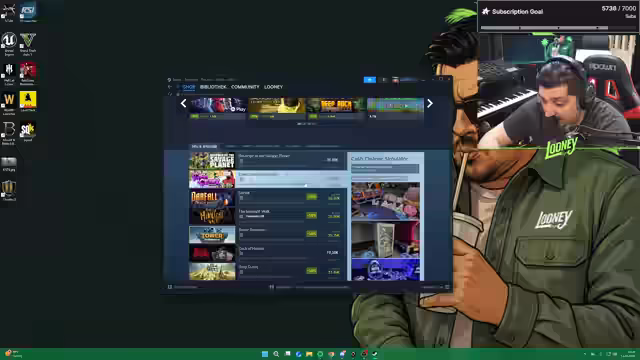
Task: Click the blue Steam announcements button
Action: click(370, 80)
